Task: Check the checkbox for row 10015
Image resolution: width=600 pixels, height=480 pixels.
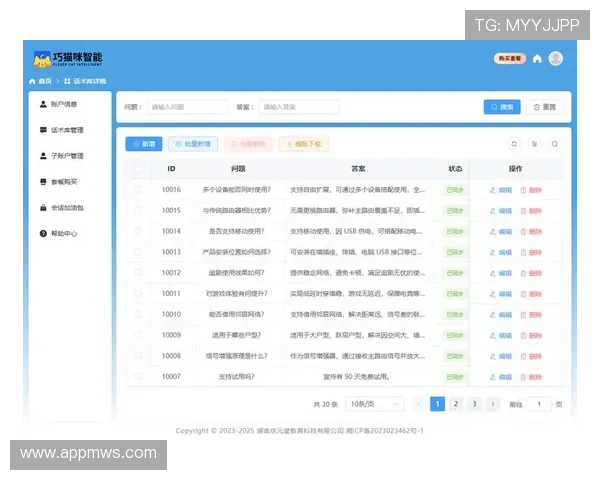Action: point(138,210)
